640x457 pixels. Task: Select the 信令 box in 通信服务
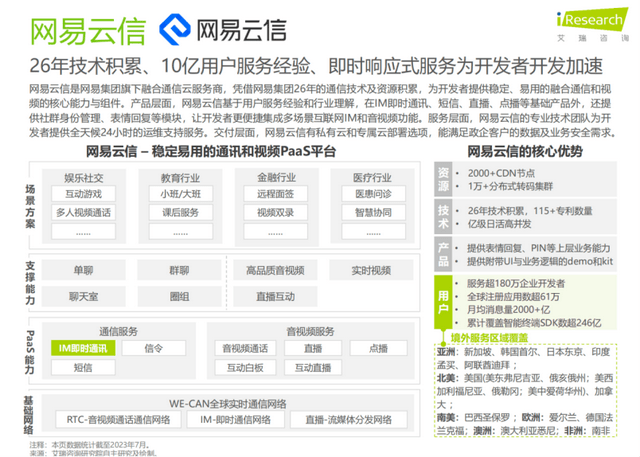(x=153, y=347)
